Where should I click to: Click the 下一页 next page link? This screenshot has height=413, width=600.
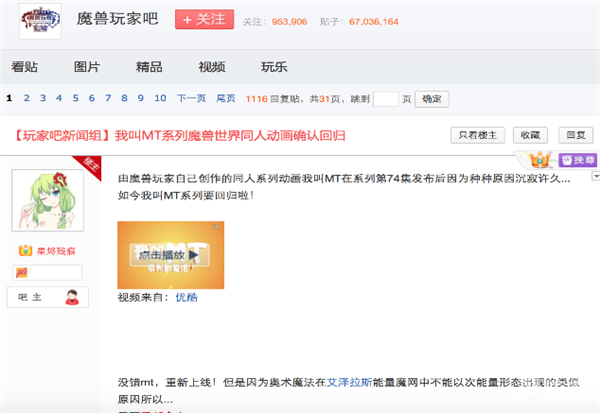[x=191, y=98]
